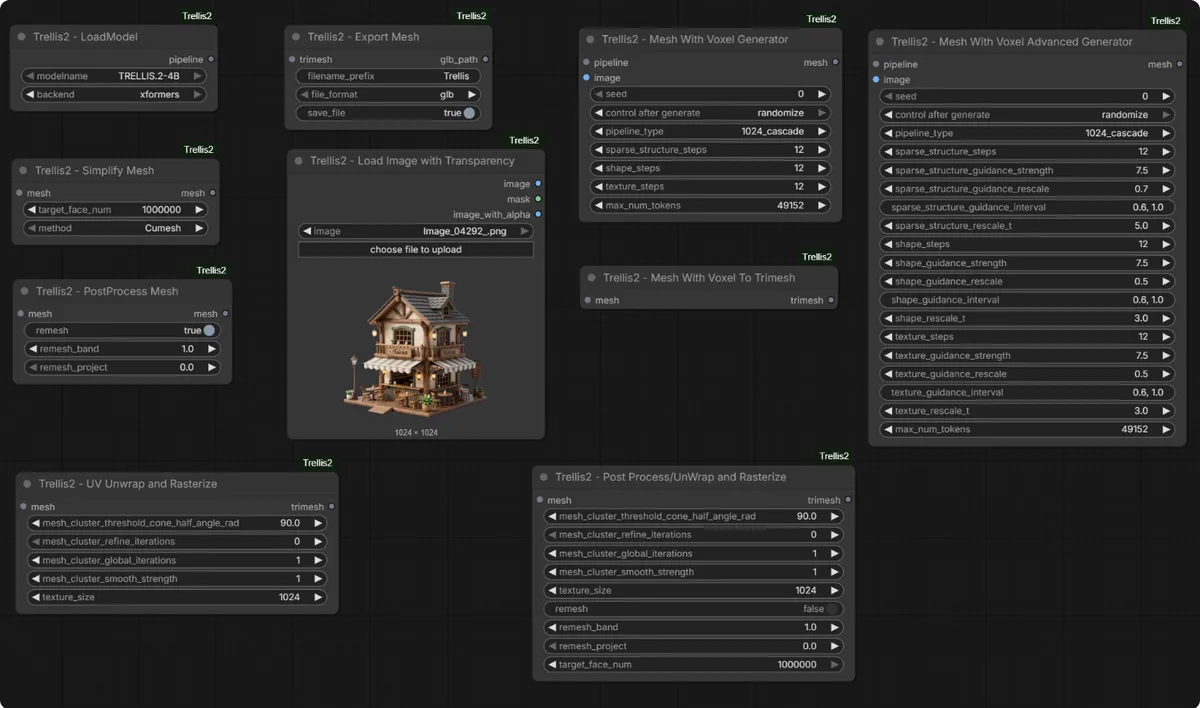1200x708 pixels.
Task: Collapse the Trellis2 - Simplify Mesh node title dot
Action: point(23,171)
